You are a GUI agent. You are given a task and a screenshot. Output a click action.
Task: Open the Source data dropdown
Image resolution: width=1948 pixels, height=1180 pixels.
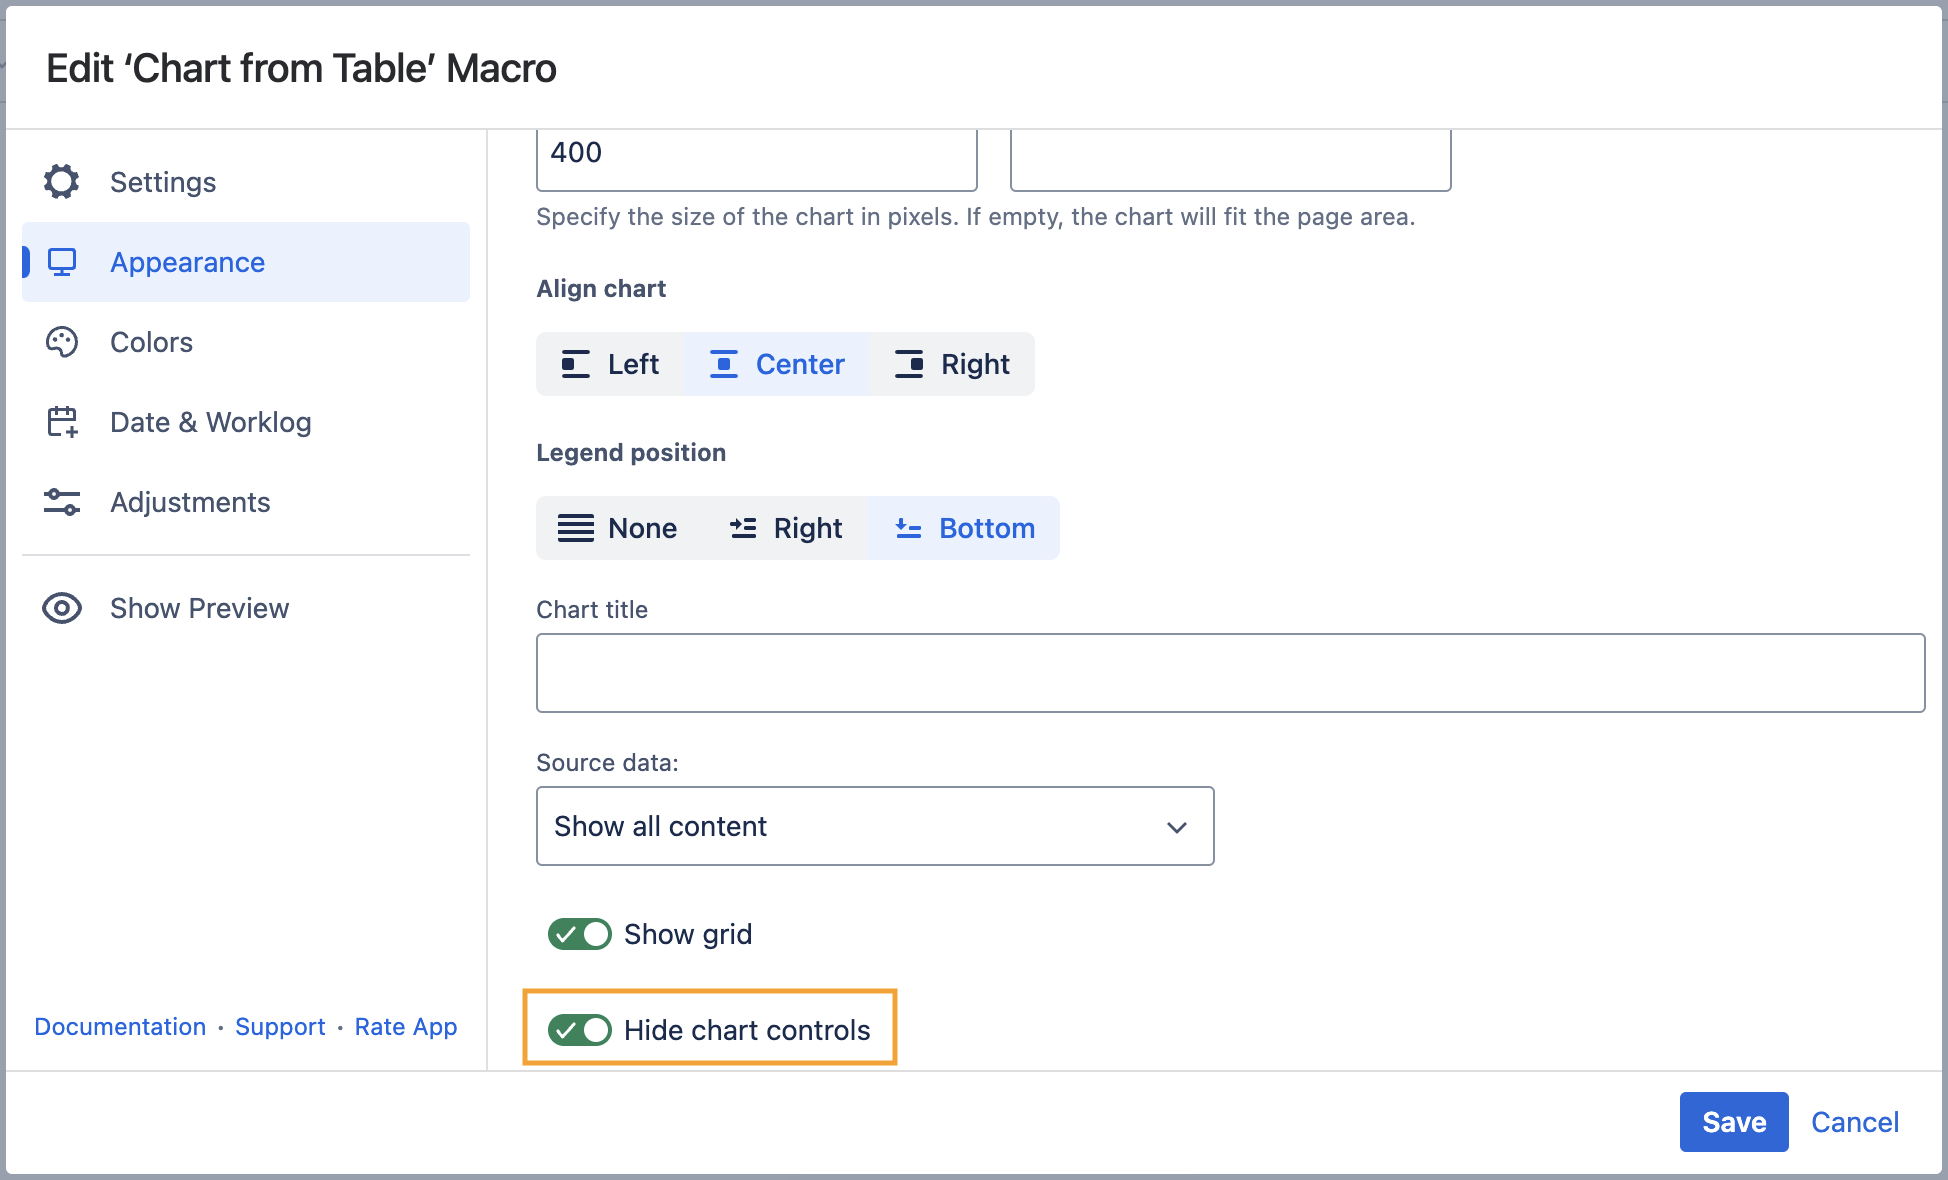[875, 826]
